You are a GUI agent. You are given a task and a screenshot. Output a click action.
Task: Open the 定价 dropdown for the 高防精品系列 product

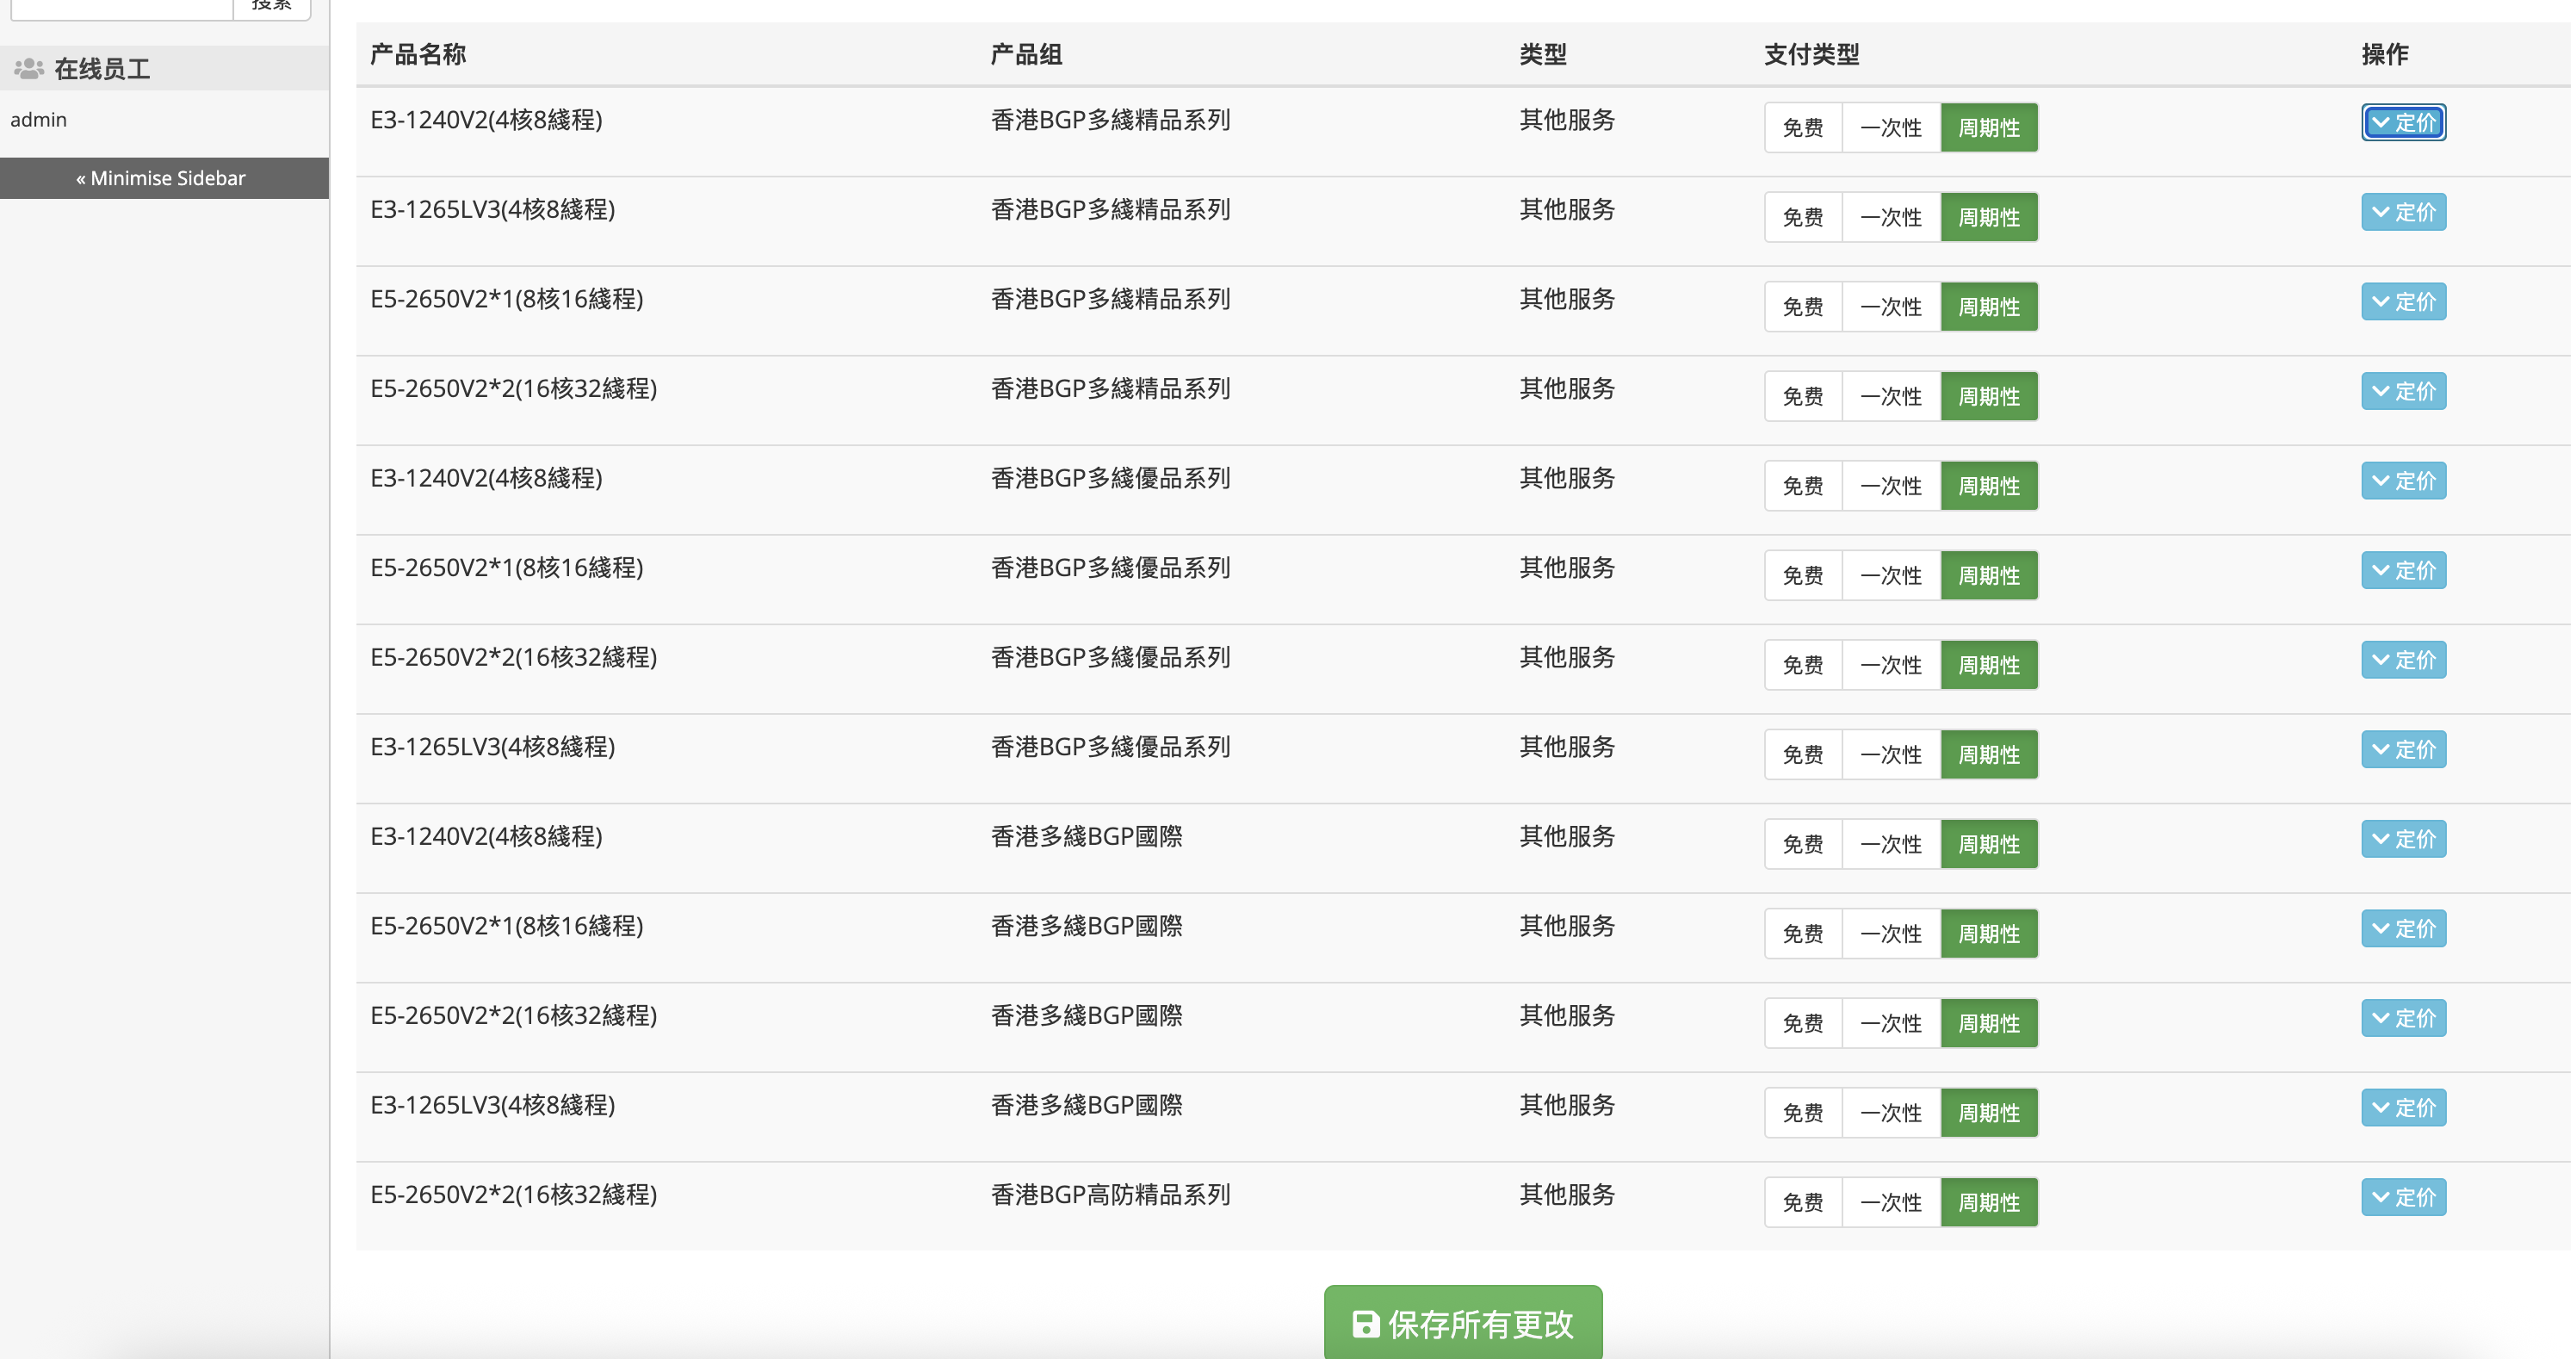2403,1197
